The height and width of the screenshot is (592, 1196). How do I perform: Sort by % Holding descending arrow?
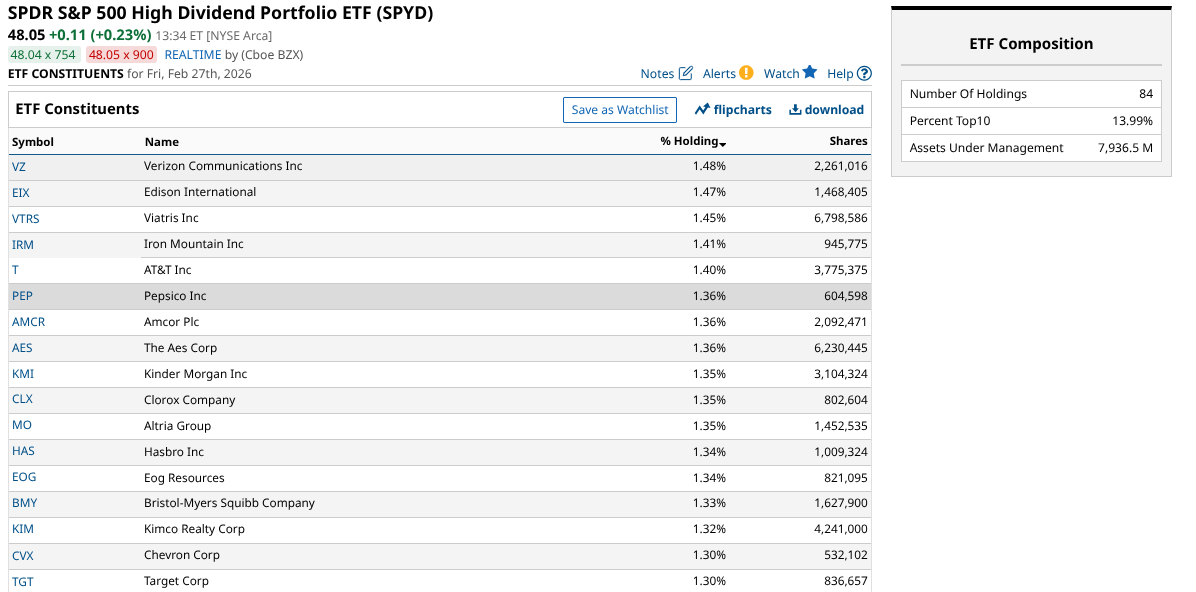tap(722, 143)
